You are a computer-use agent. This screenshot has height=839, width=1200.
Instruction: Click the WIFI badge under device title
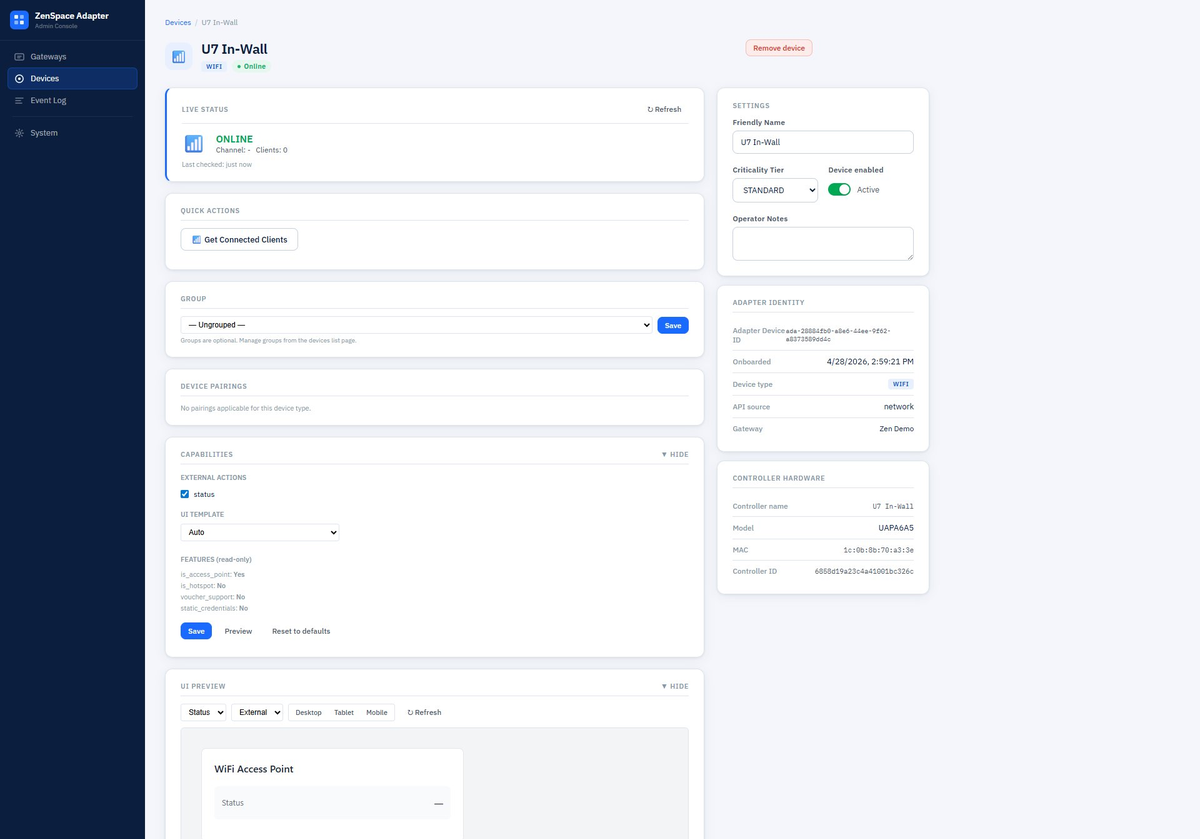pyautogui.click(x=215, y=66)
